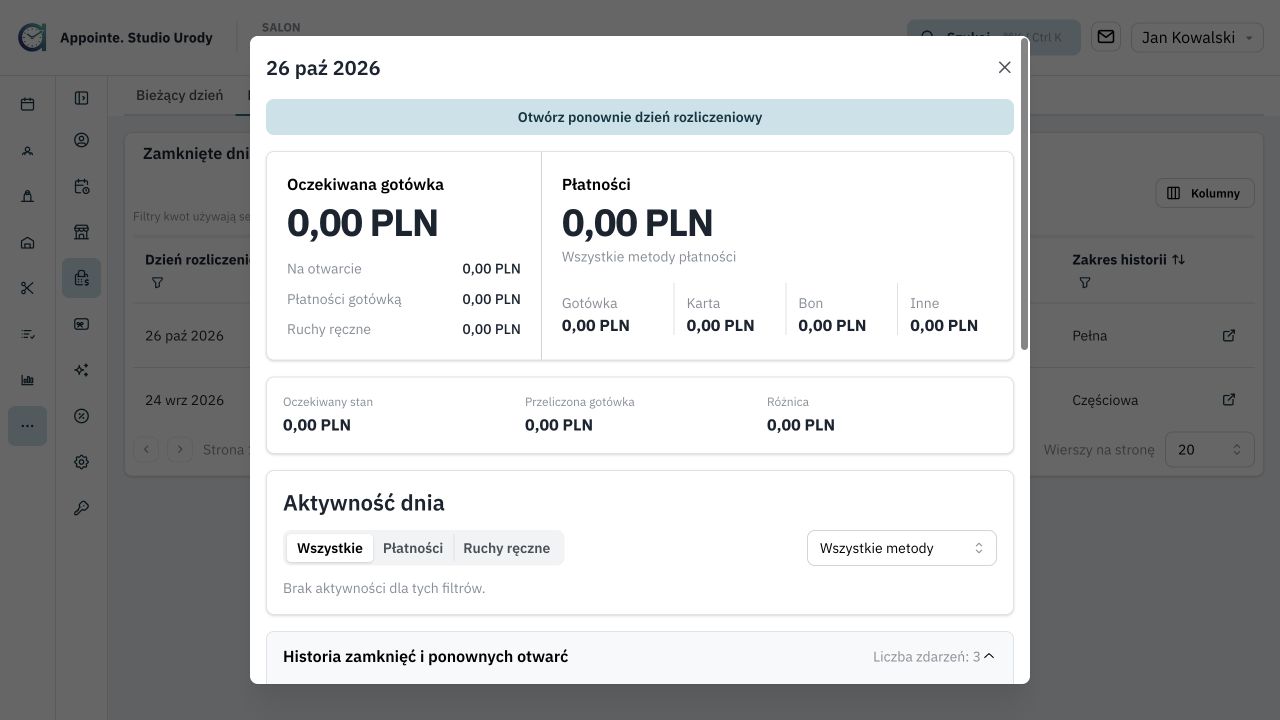The image size is (1280, 720).
Task: Click the 26 paź 2026 table cell
Action: (x=184, y=336)
